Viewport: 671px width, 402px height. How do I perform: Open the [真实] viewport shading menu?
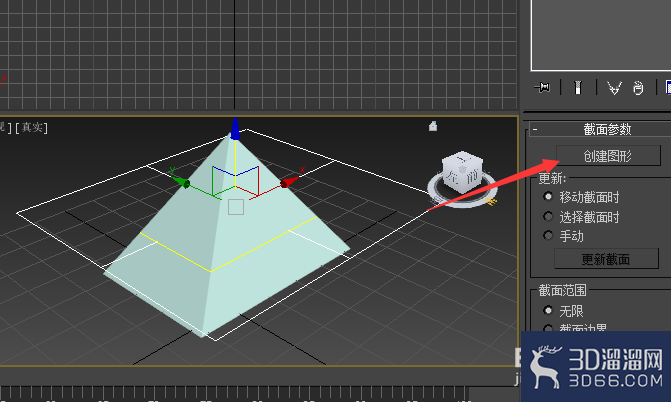pyautogui.click(x=32, y=127)
